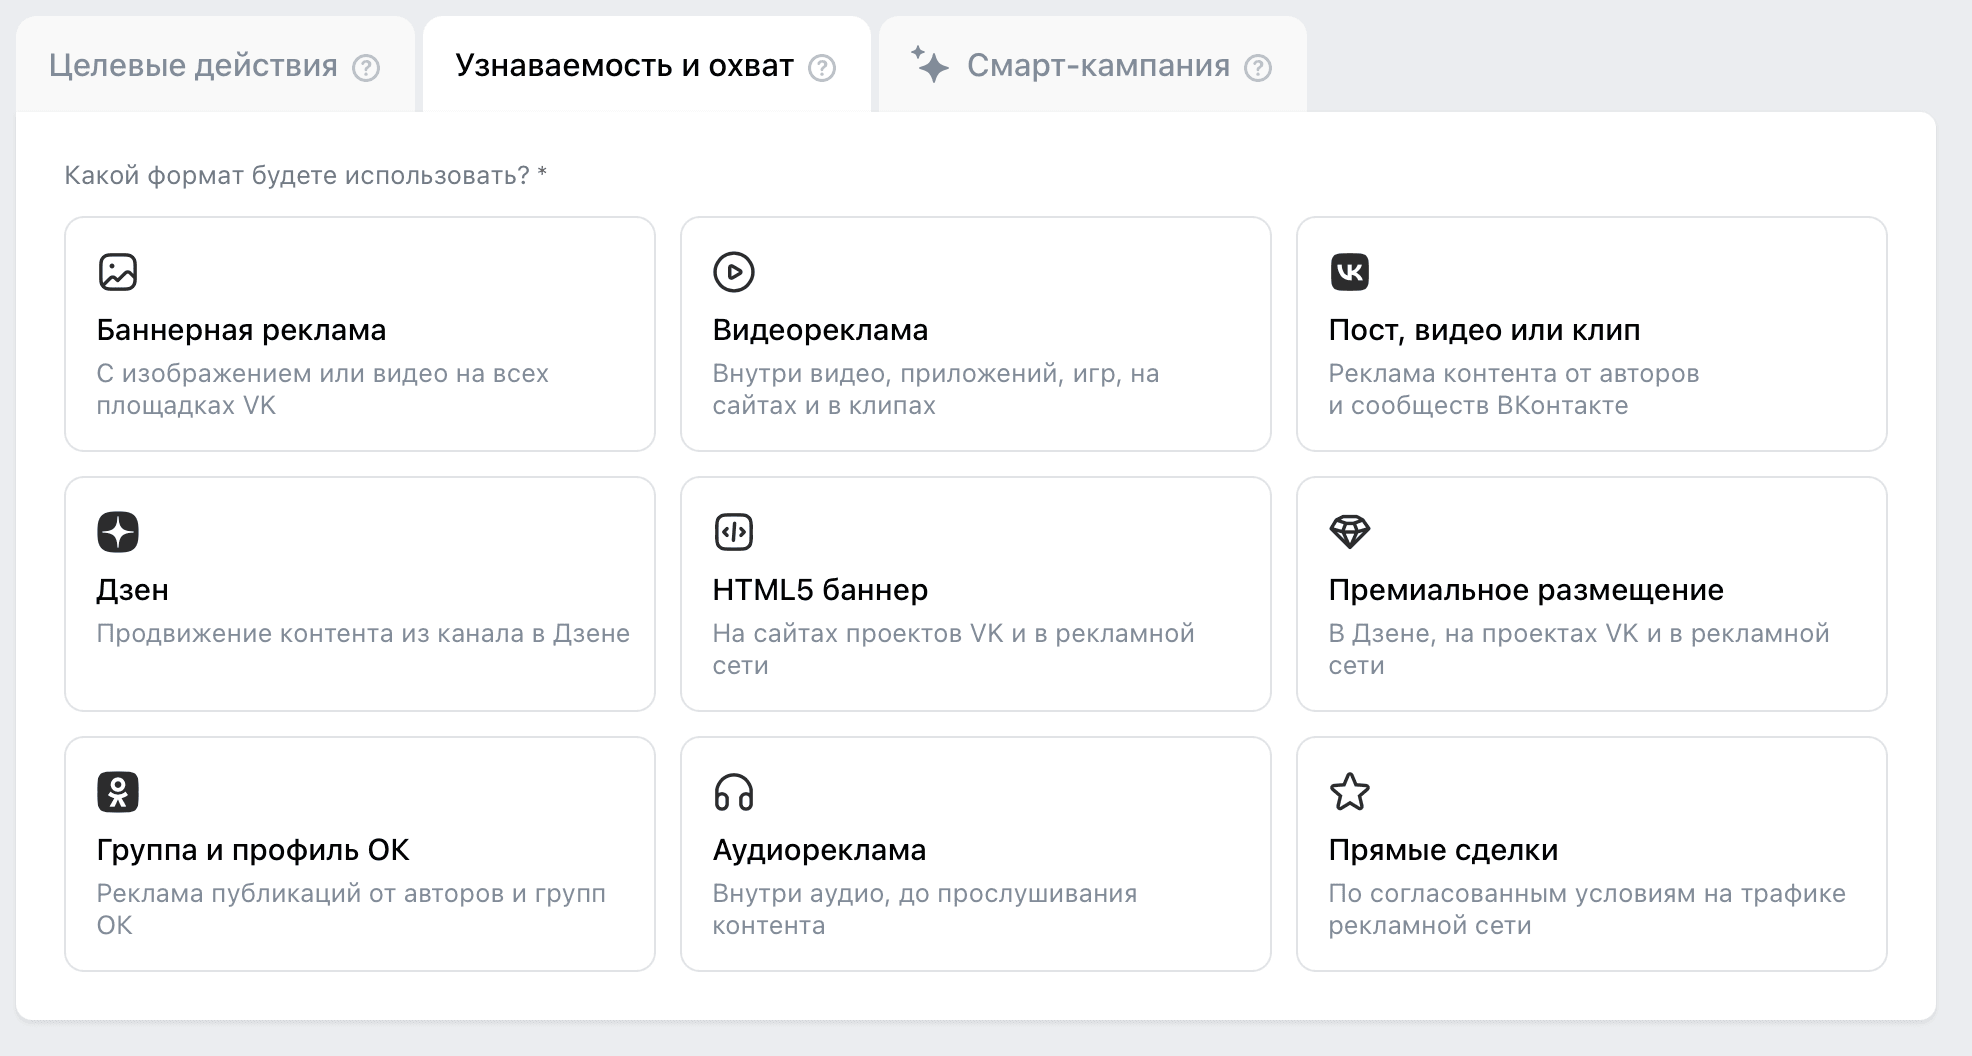Click the star icon of Прямые сделки
This screenshot has width=1972, height=1056.
(1350, 792)
